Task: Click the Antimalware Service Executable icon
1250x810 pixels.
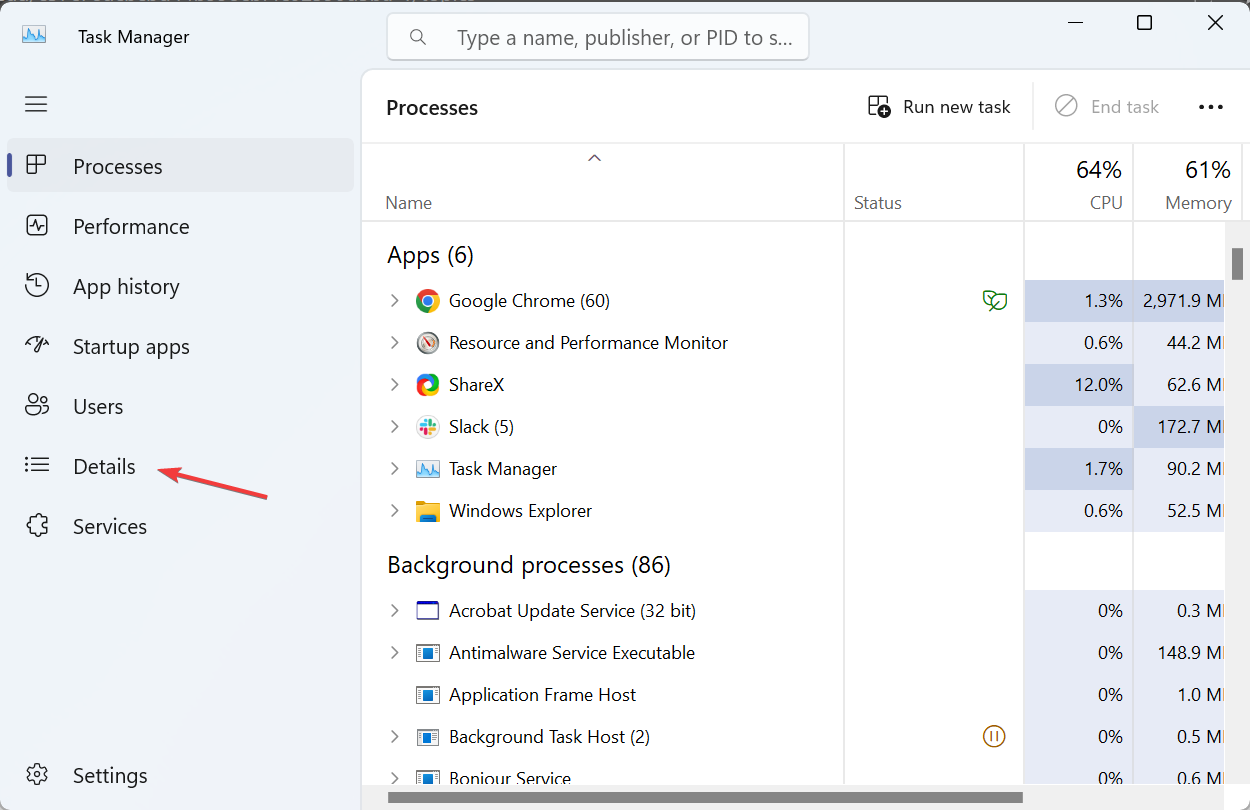Action: coord(428,653)
